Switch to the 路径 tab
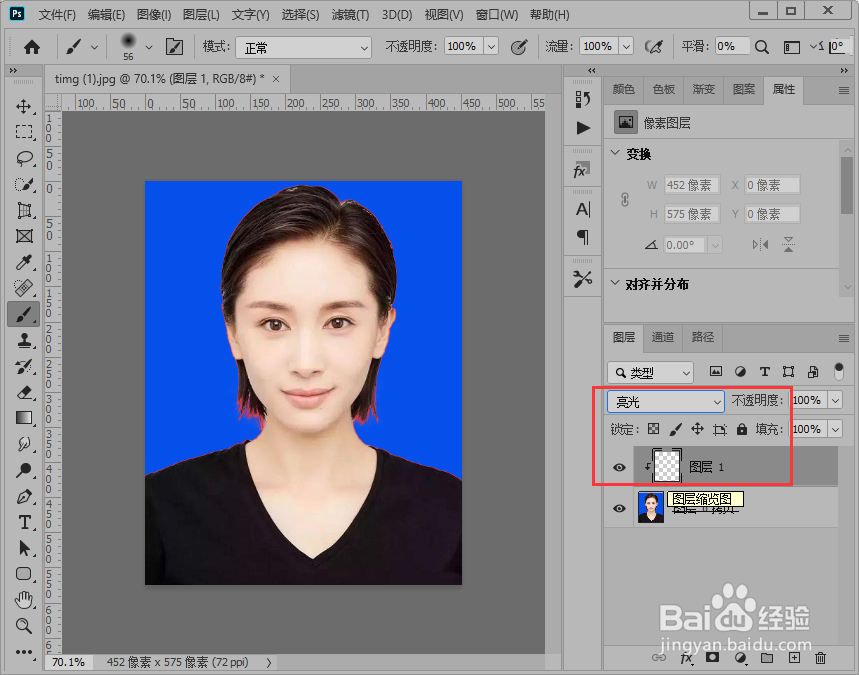 tap(703, 337)
